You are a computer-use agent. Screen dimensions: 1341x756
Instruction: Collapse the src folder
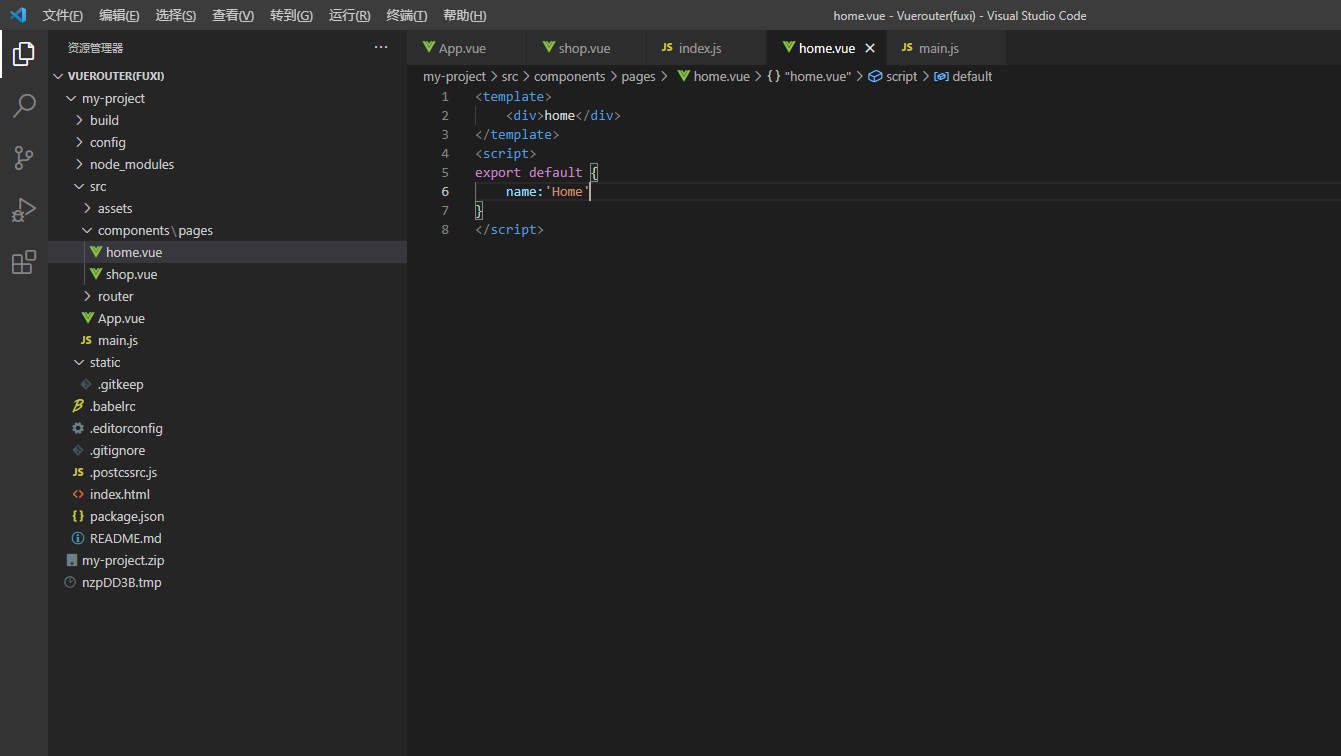tap(79, 186)
